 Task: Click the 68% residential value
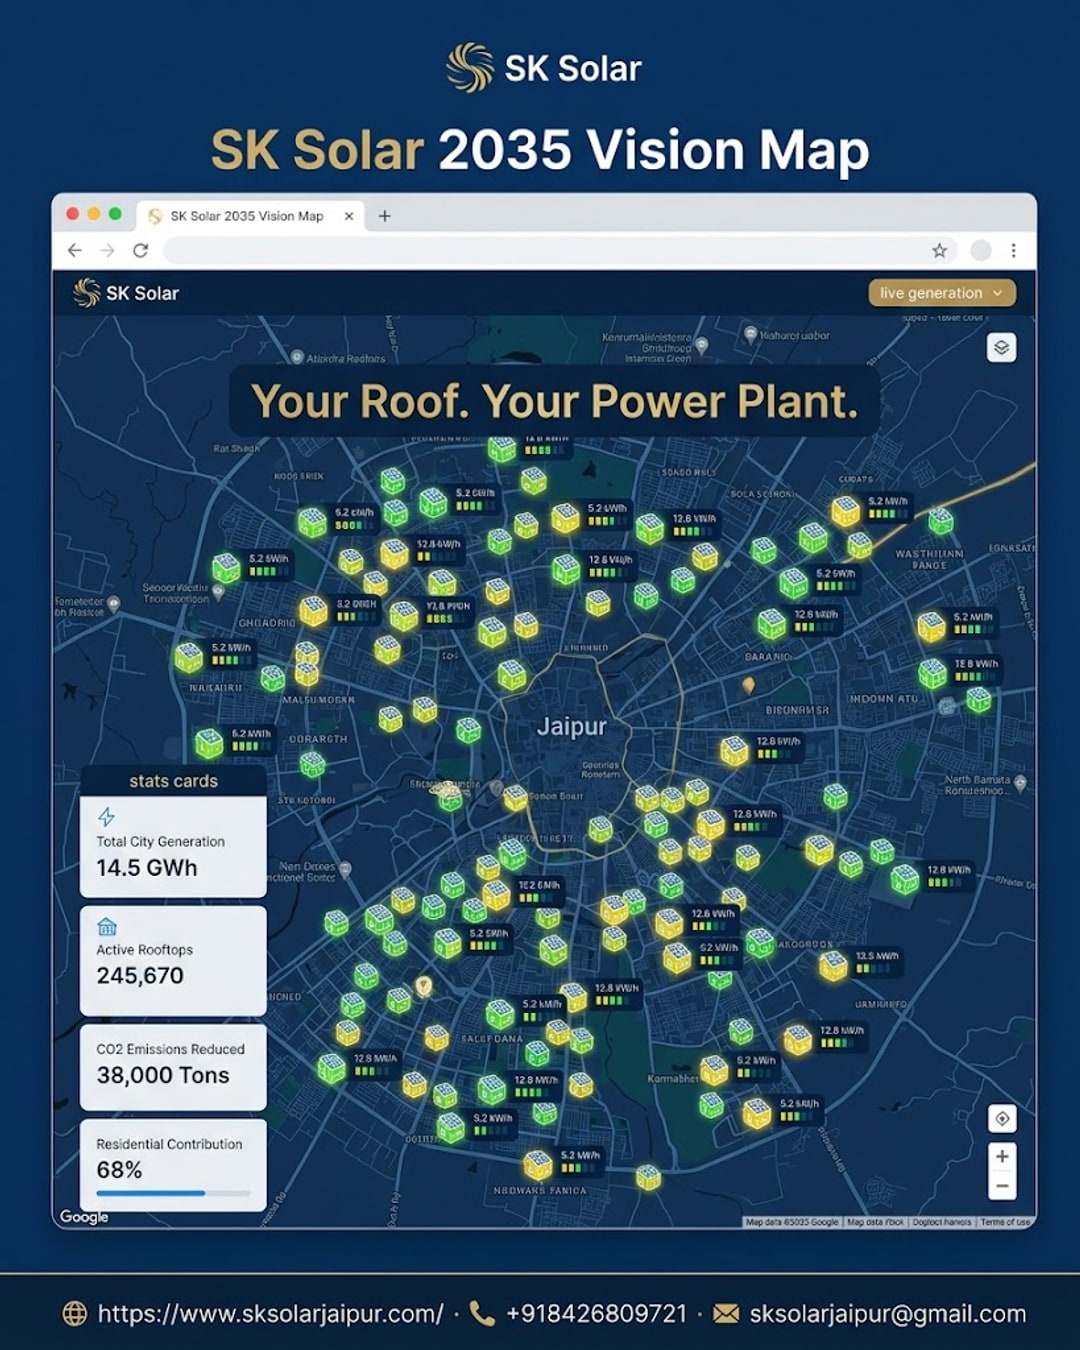coord(119,1170)
